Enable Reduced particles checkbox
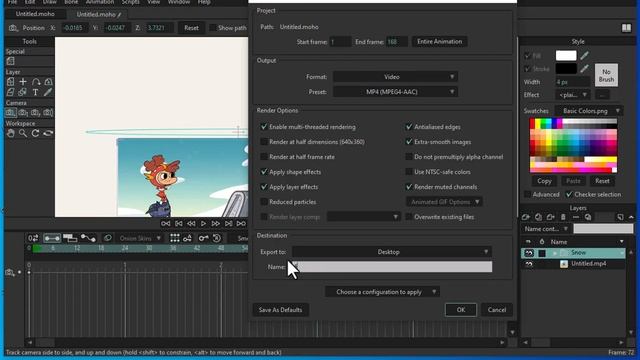 tap(264, 202)
